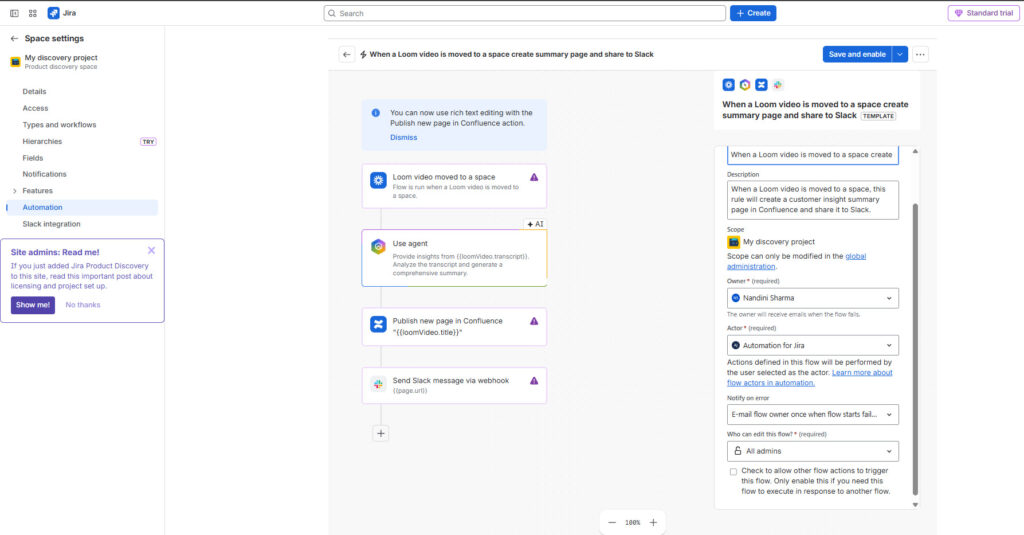Click the TEMPLATE badge
1024x535 pixels.
click(878, 116)
